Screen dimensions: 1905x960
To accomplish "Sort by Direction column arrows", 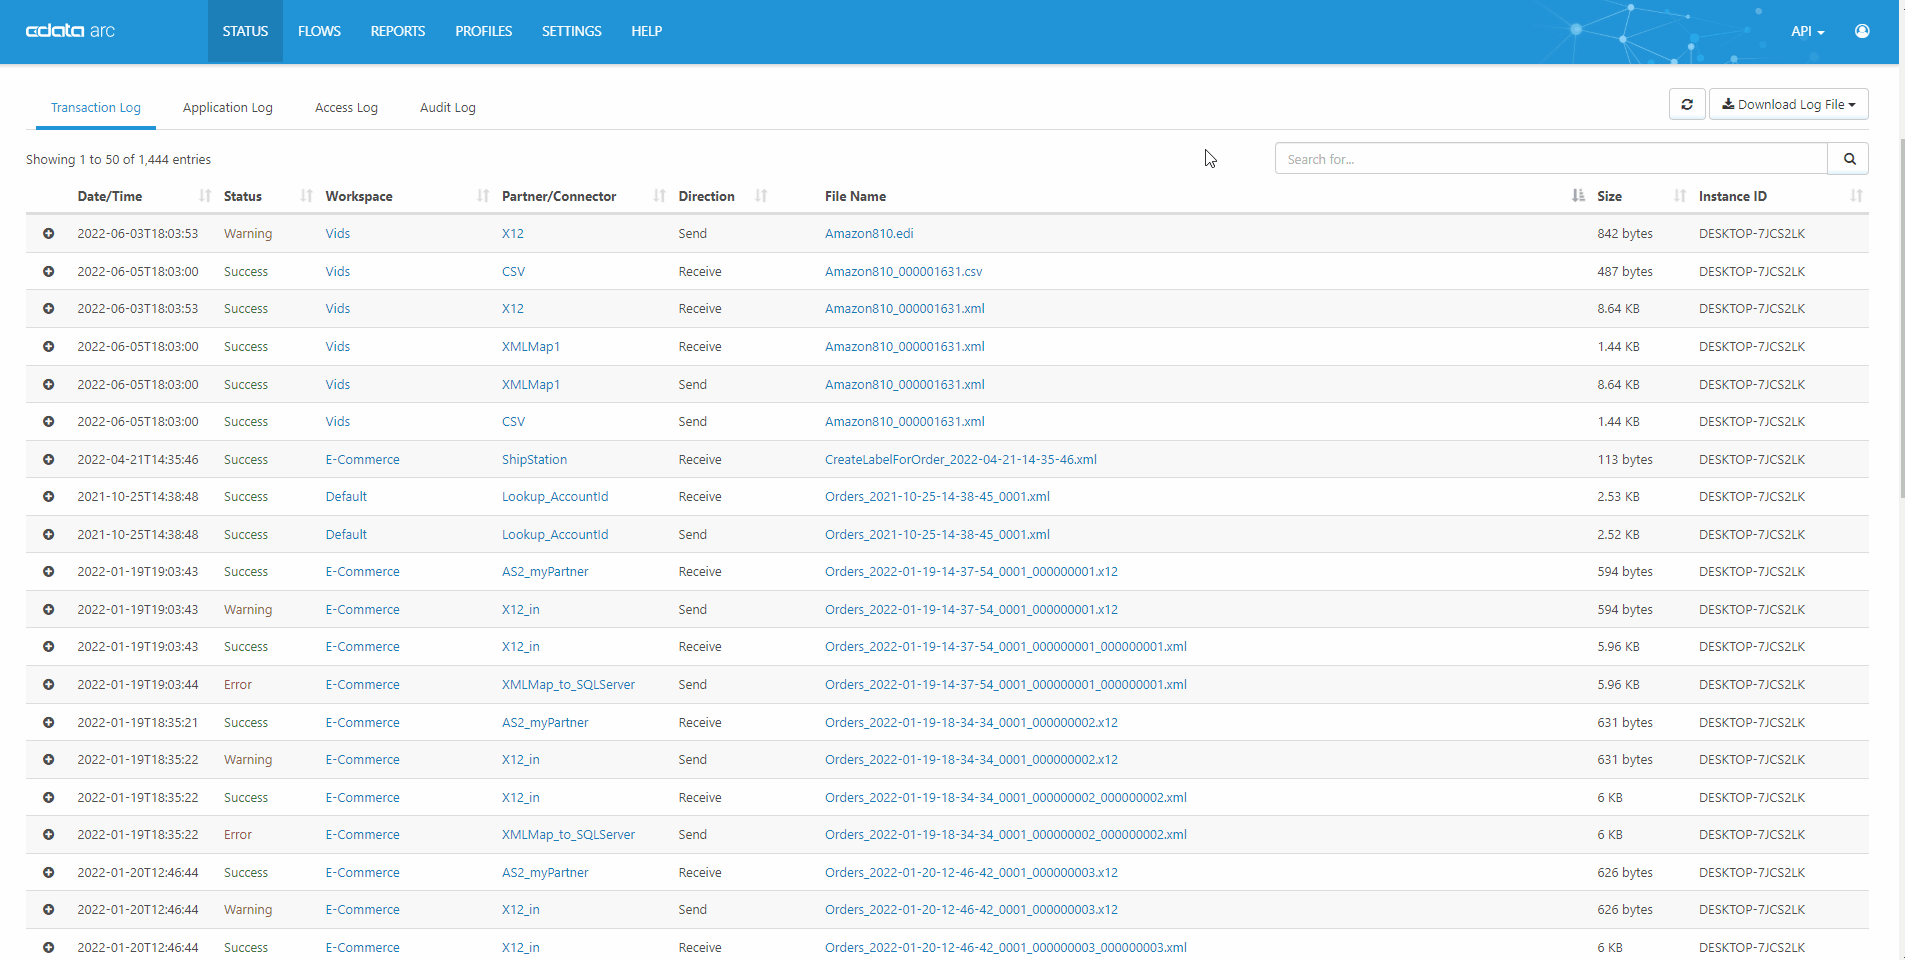I will point(761,196).
